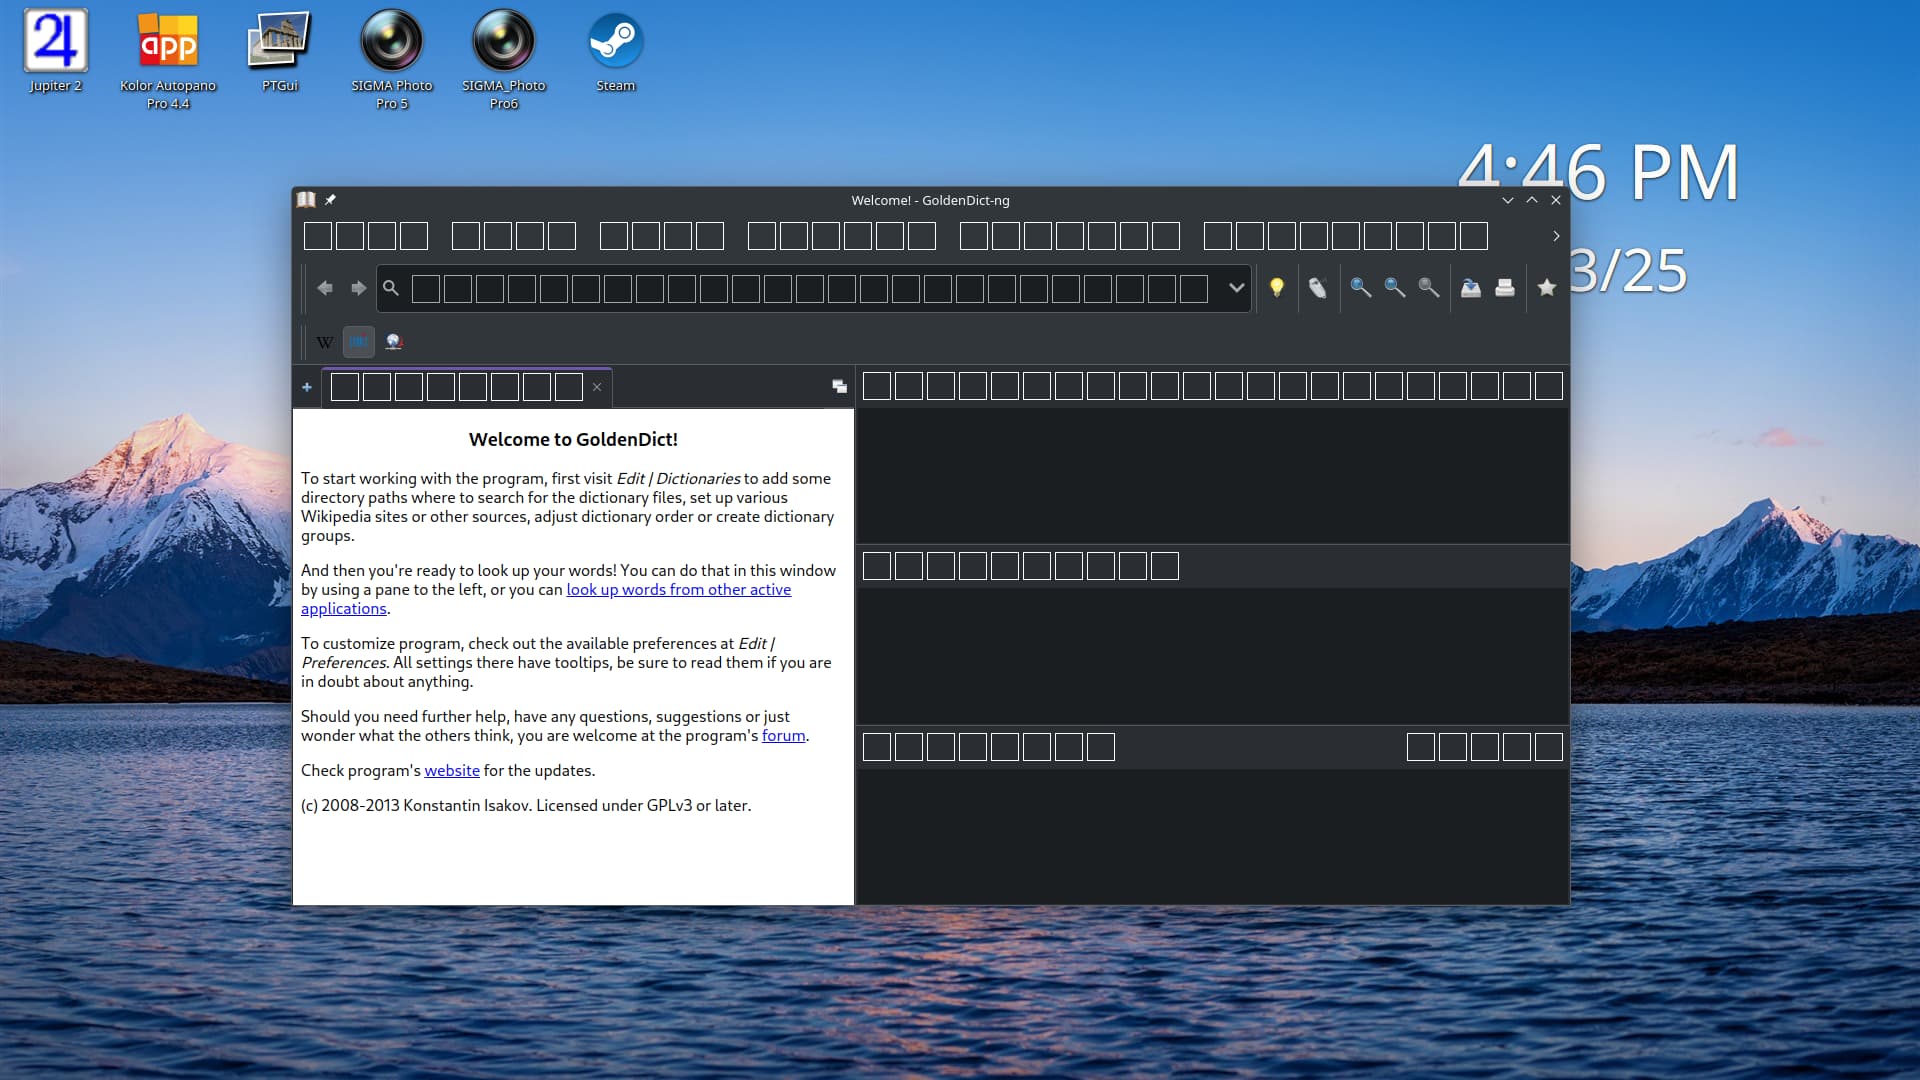The height and width of the screenshot is (1080, 1920).
Task: Pronounce the word with the speaker icon
Action: point(1317,288)
